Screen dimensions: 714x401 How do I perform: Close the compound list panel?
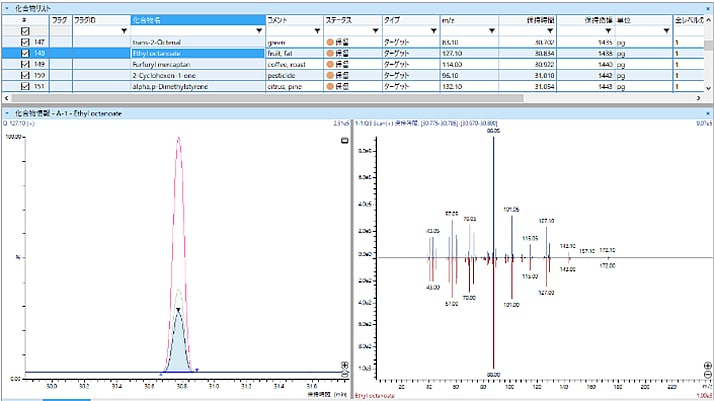708,8
